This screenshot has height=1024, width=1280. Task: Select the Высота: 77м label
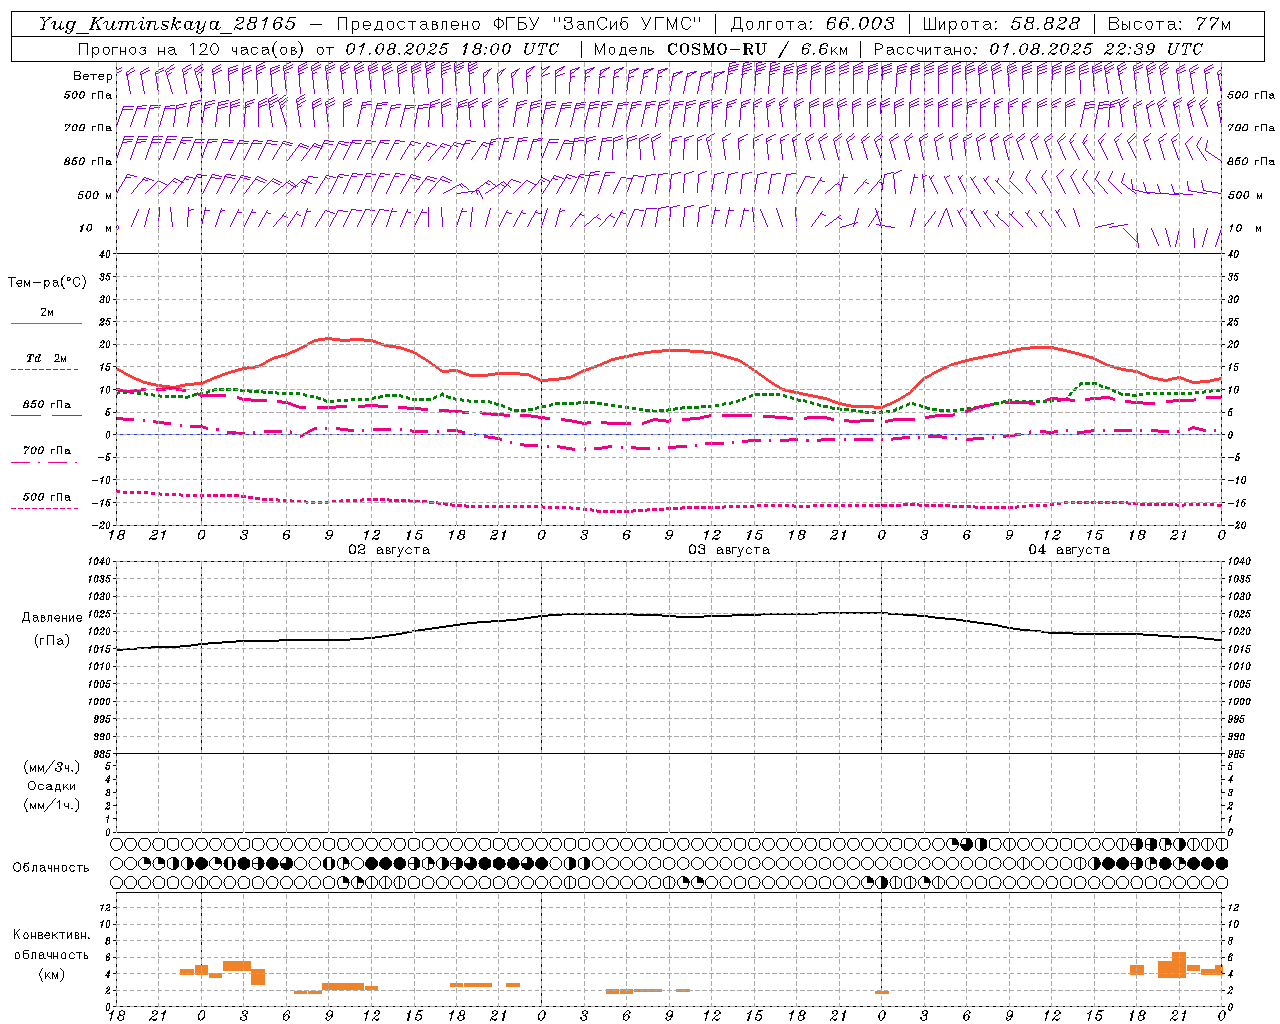point(1170,24)
